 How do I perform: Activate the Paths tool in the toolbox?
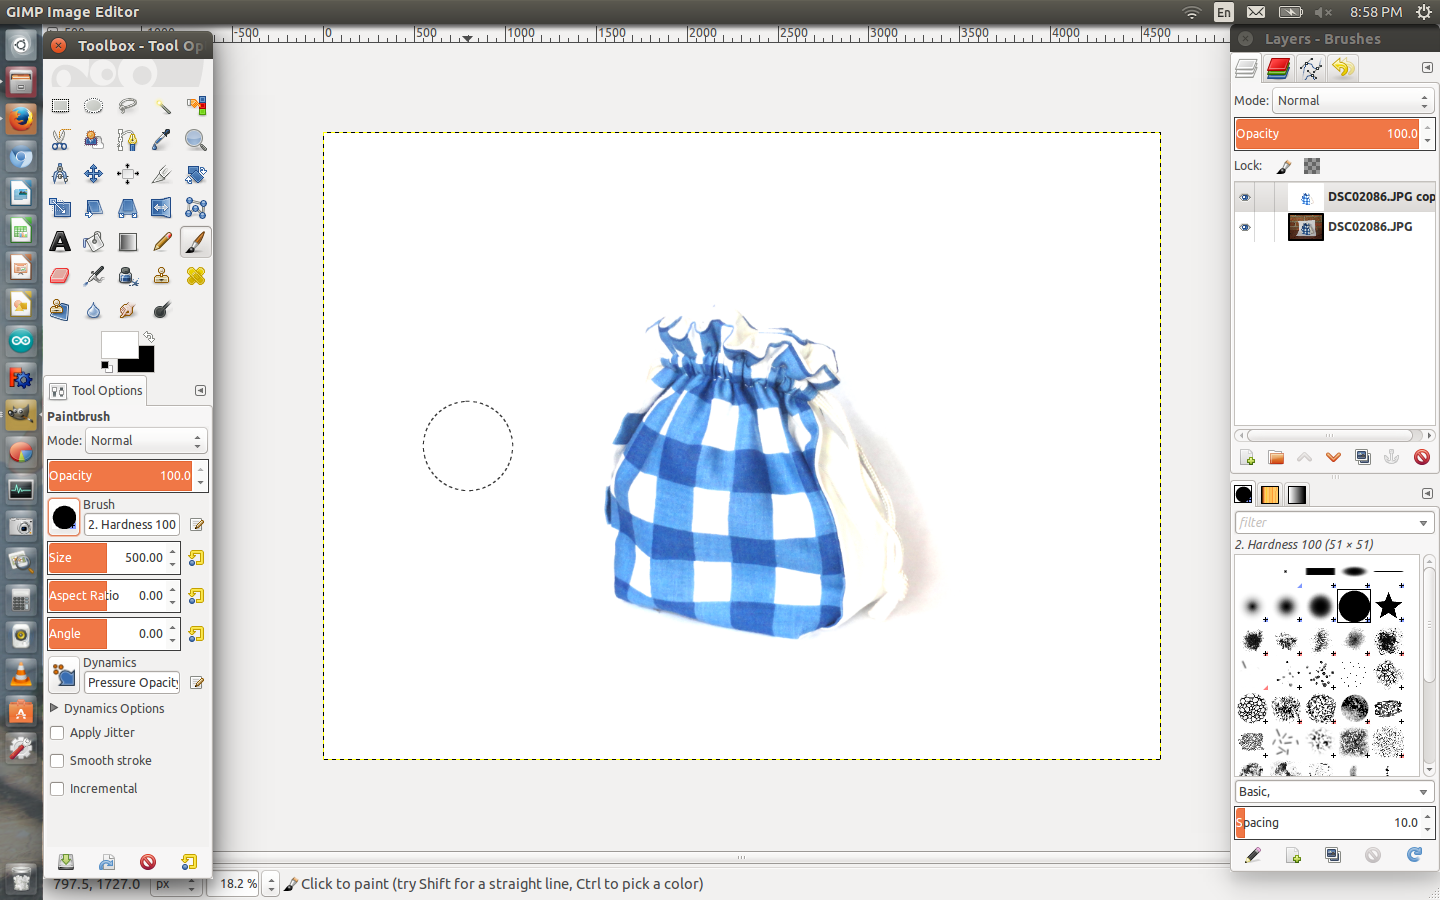click(127, 140)
